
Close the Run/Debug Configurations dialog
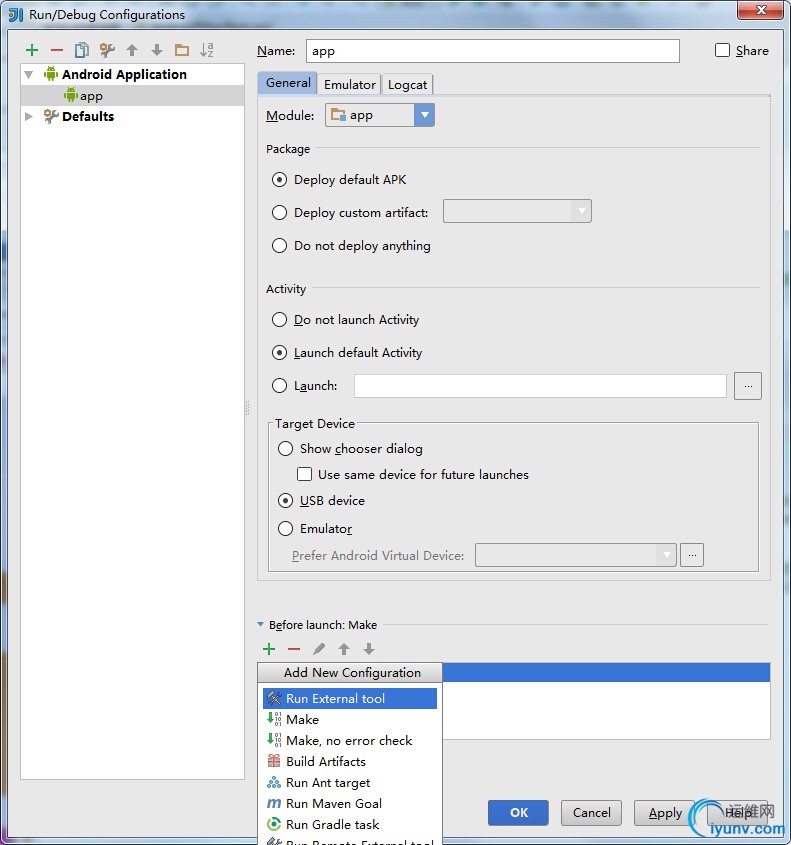click(760, 10)
